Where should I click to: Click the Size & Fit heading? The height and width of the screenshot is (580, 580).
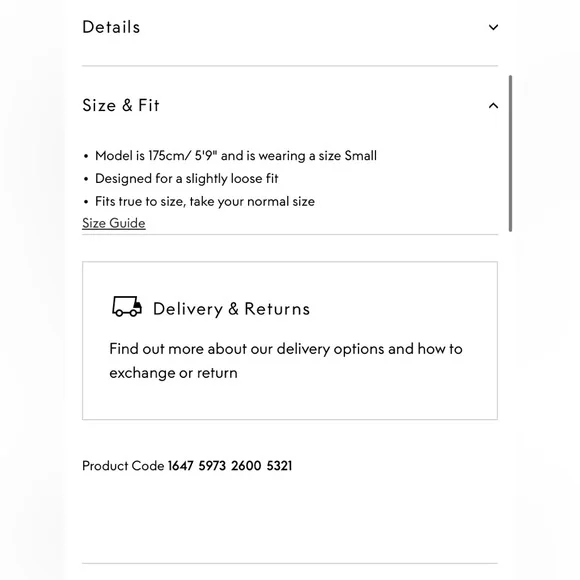121,105
